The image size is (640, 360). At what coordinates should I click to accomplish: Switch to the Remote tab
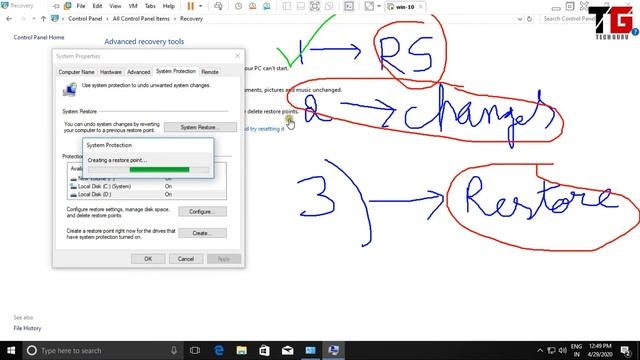210,72
